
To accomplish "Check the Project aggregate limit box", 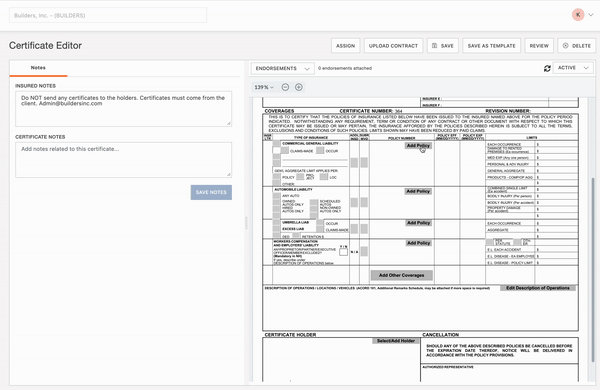I will (300, 177).
